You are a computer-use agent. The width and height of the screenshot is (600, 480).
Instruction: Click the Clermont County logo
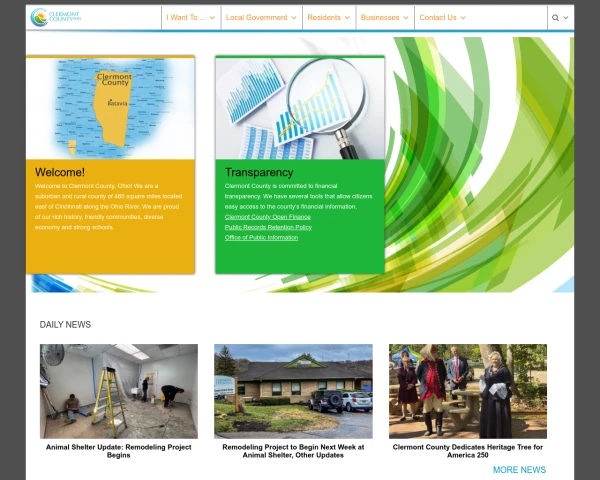(x=56, y=17)
